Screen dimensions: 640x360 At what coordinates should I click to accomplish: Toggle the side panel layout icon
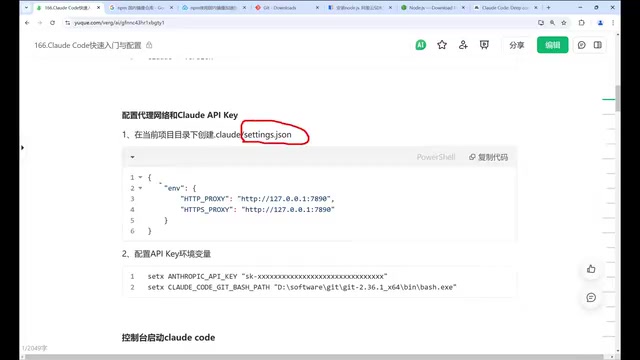pos(598,45)
